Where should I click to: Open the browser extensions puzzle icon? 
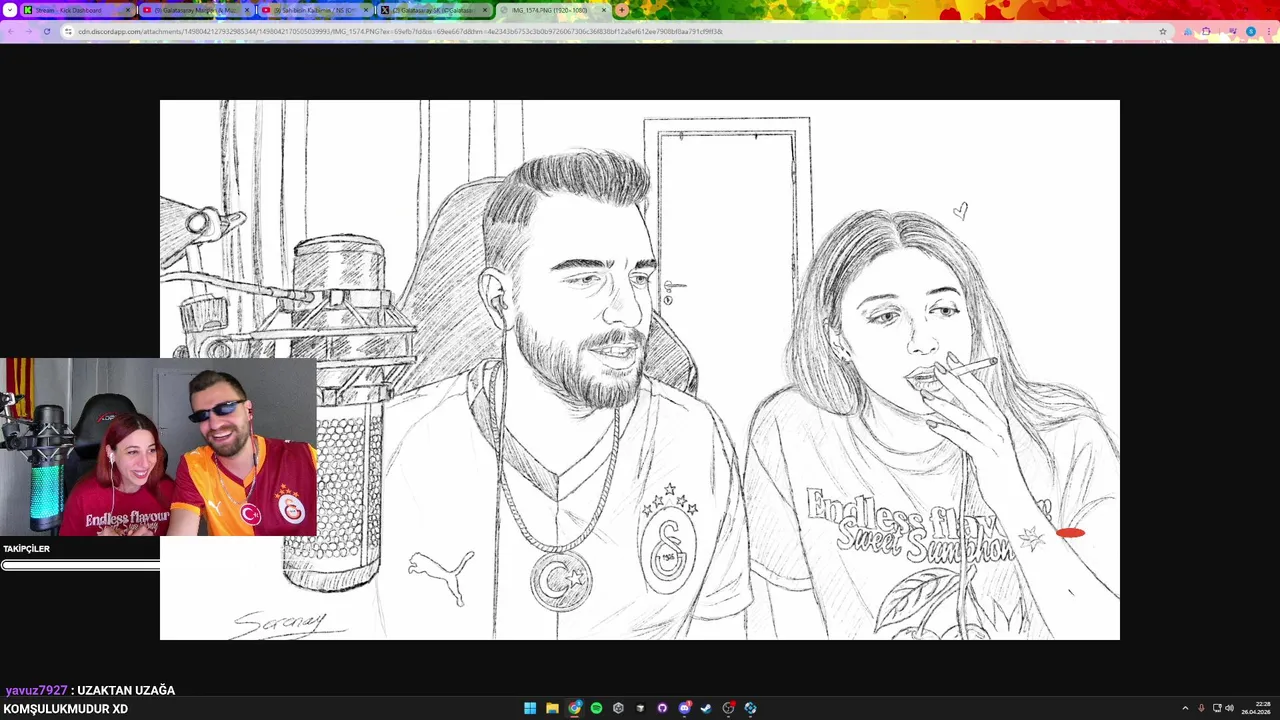pos(1205,31)
